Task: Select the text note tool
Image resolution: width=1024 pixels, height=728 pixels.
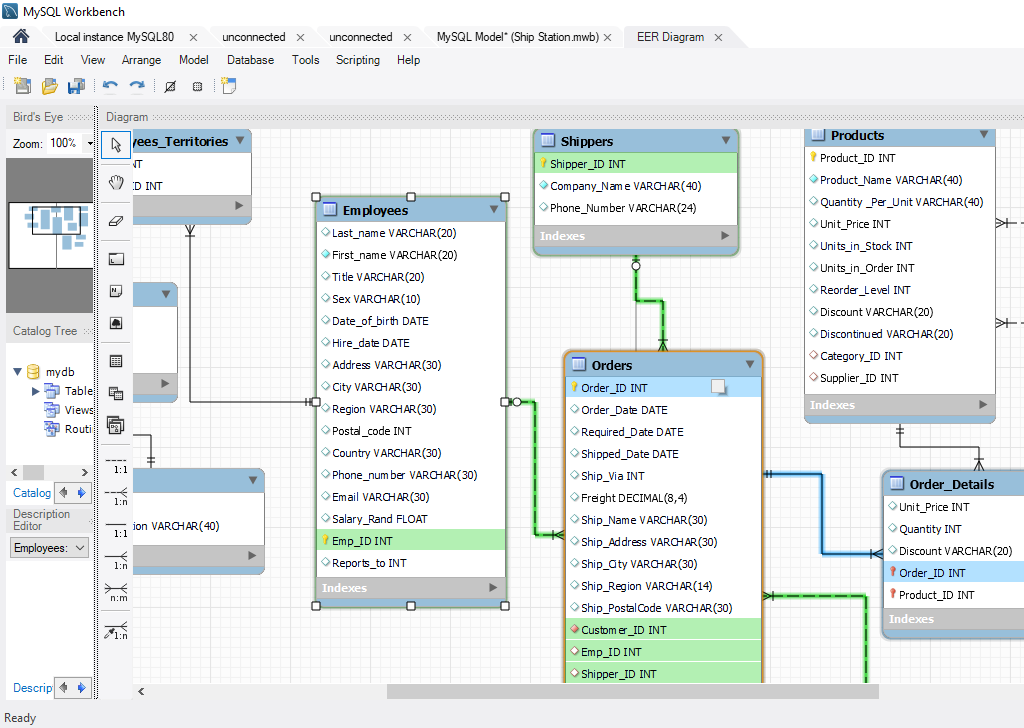Action: [116, 291]
